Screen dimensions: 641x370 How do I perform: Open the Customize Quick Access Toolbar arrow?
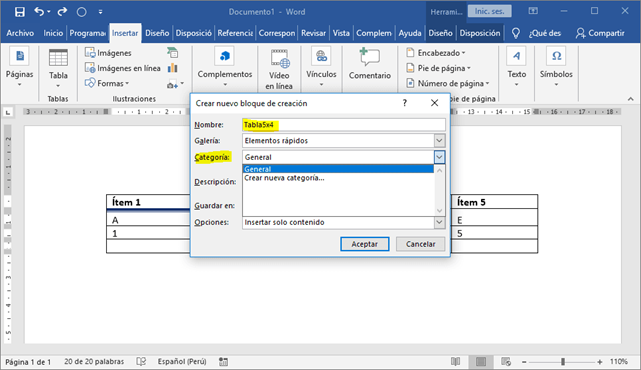[100, 12]
